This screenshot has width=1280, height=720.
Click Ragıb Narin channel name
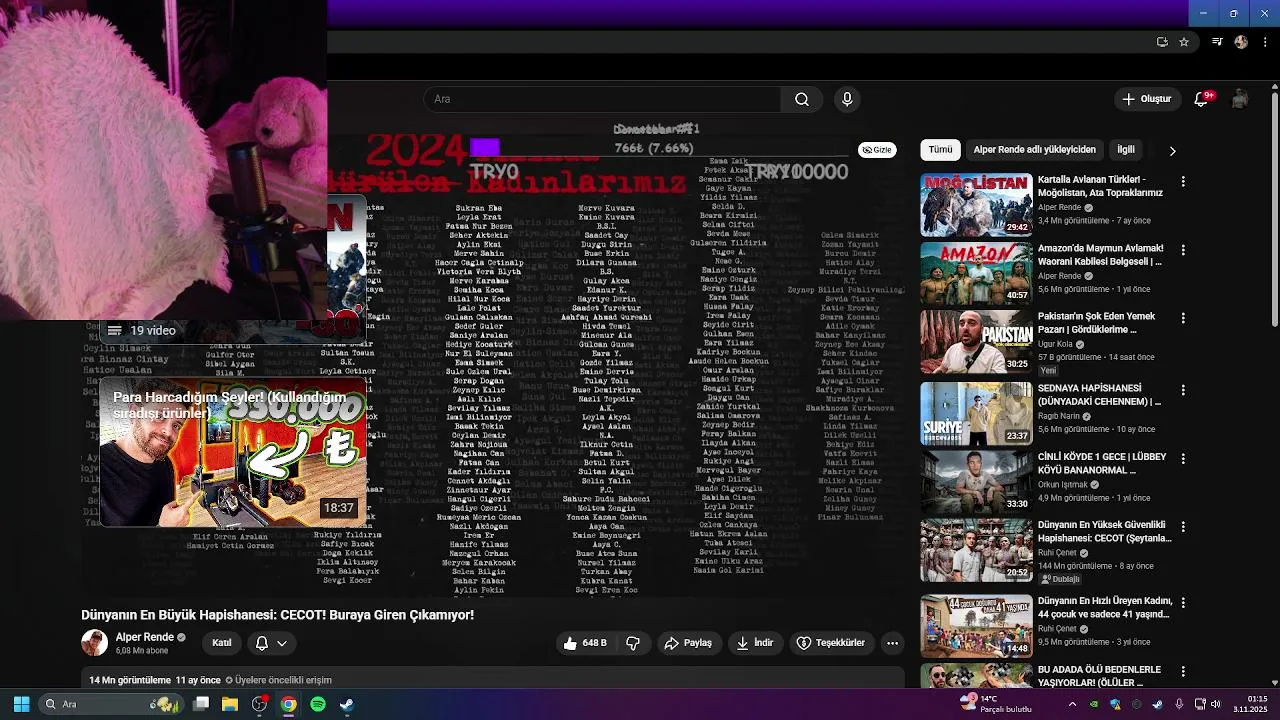pyautogui.click(x=1058, y=416)
